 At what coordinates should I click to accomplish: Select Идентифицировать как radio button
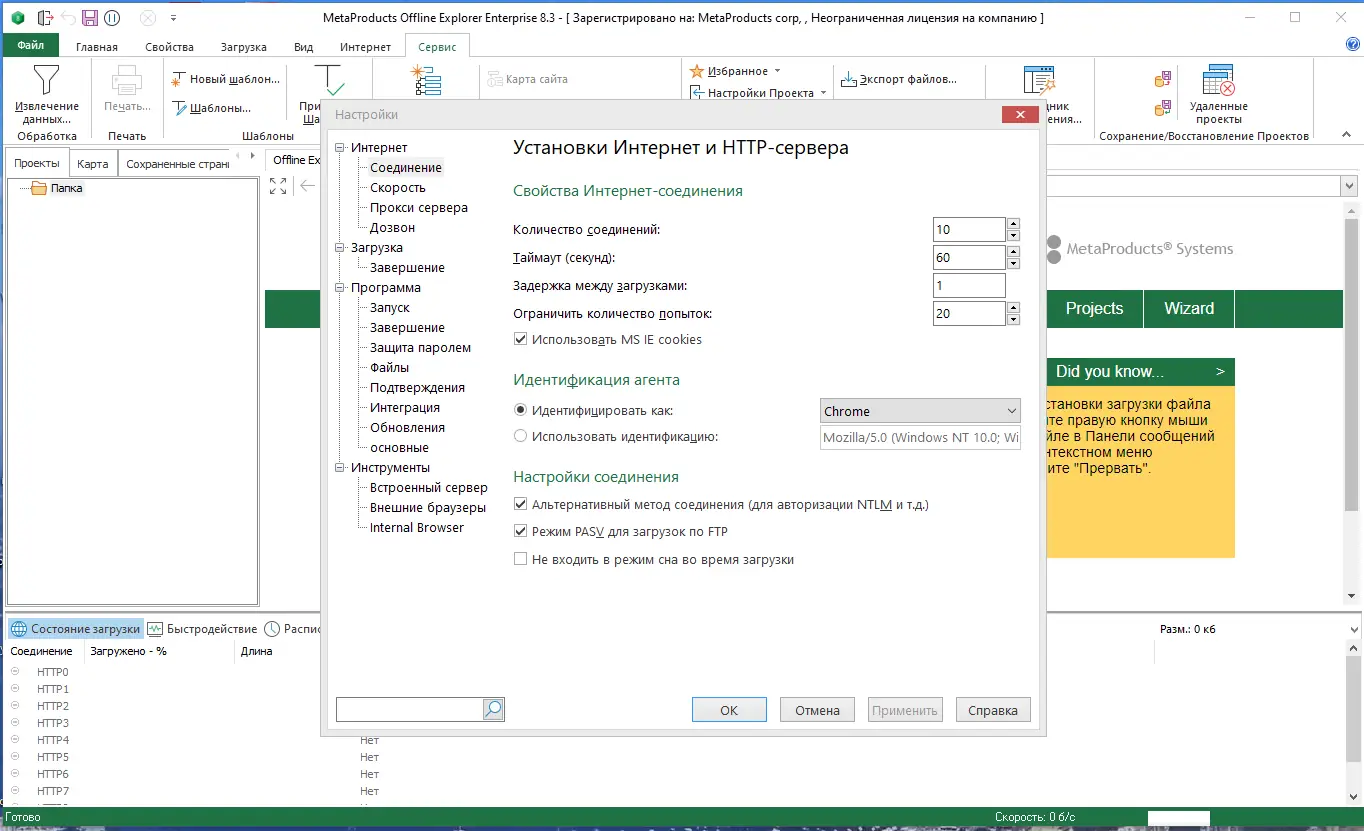[x=520, y=410]
